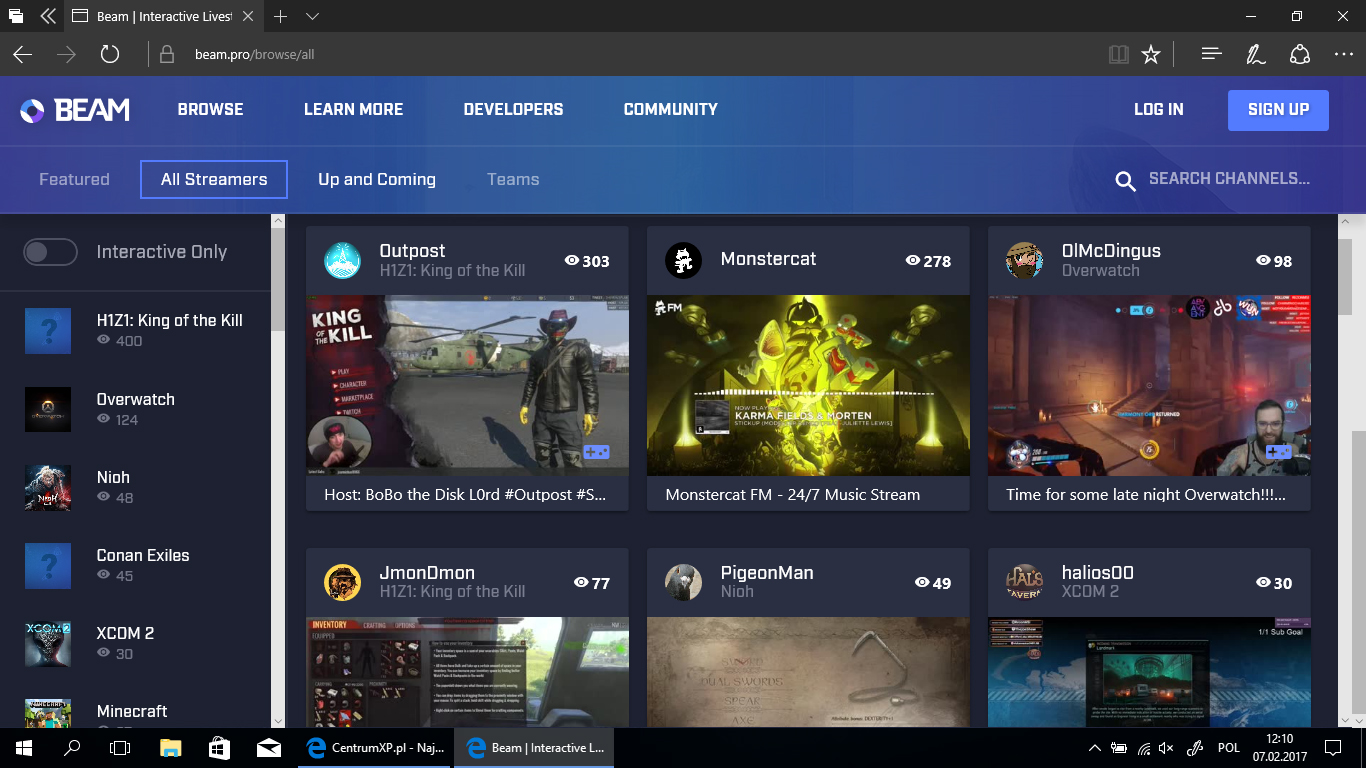Image resolution: width=1366 pixels, height=768 pixels.
Task: Open Edge reading view icon
Action: click(x=1119, y=54)
